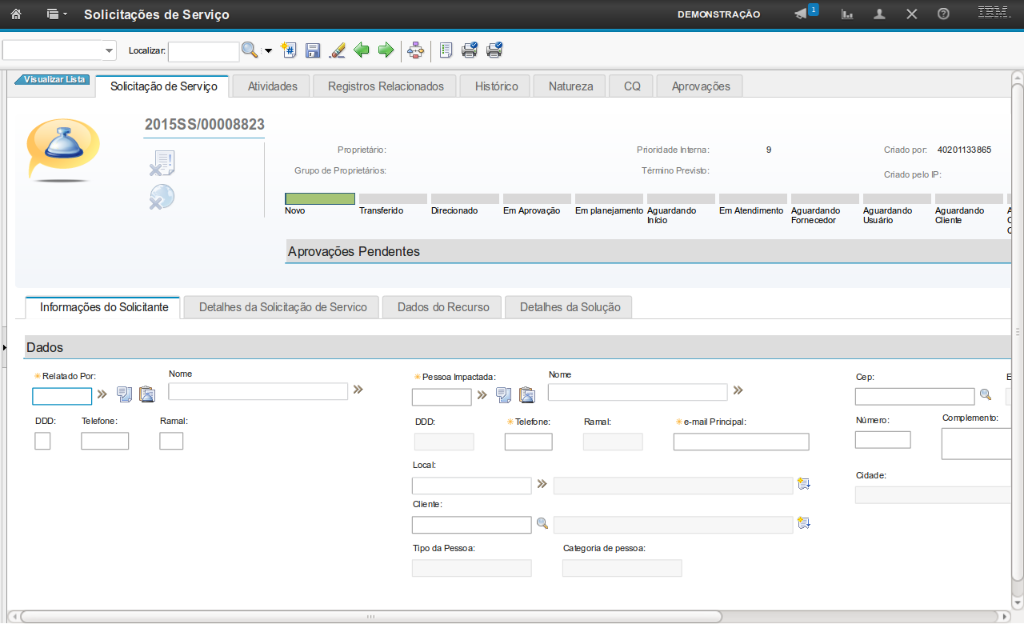The height and width of the screenshot is (624, 1024).
Task: Expand the search options arrow beside Localizar
Action: [268, 51]
